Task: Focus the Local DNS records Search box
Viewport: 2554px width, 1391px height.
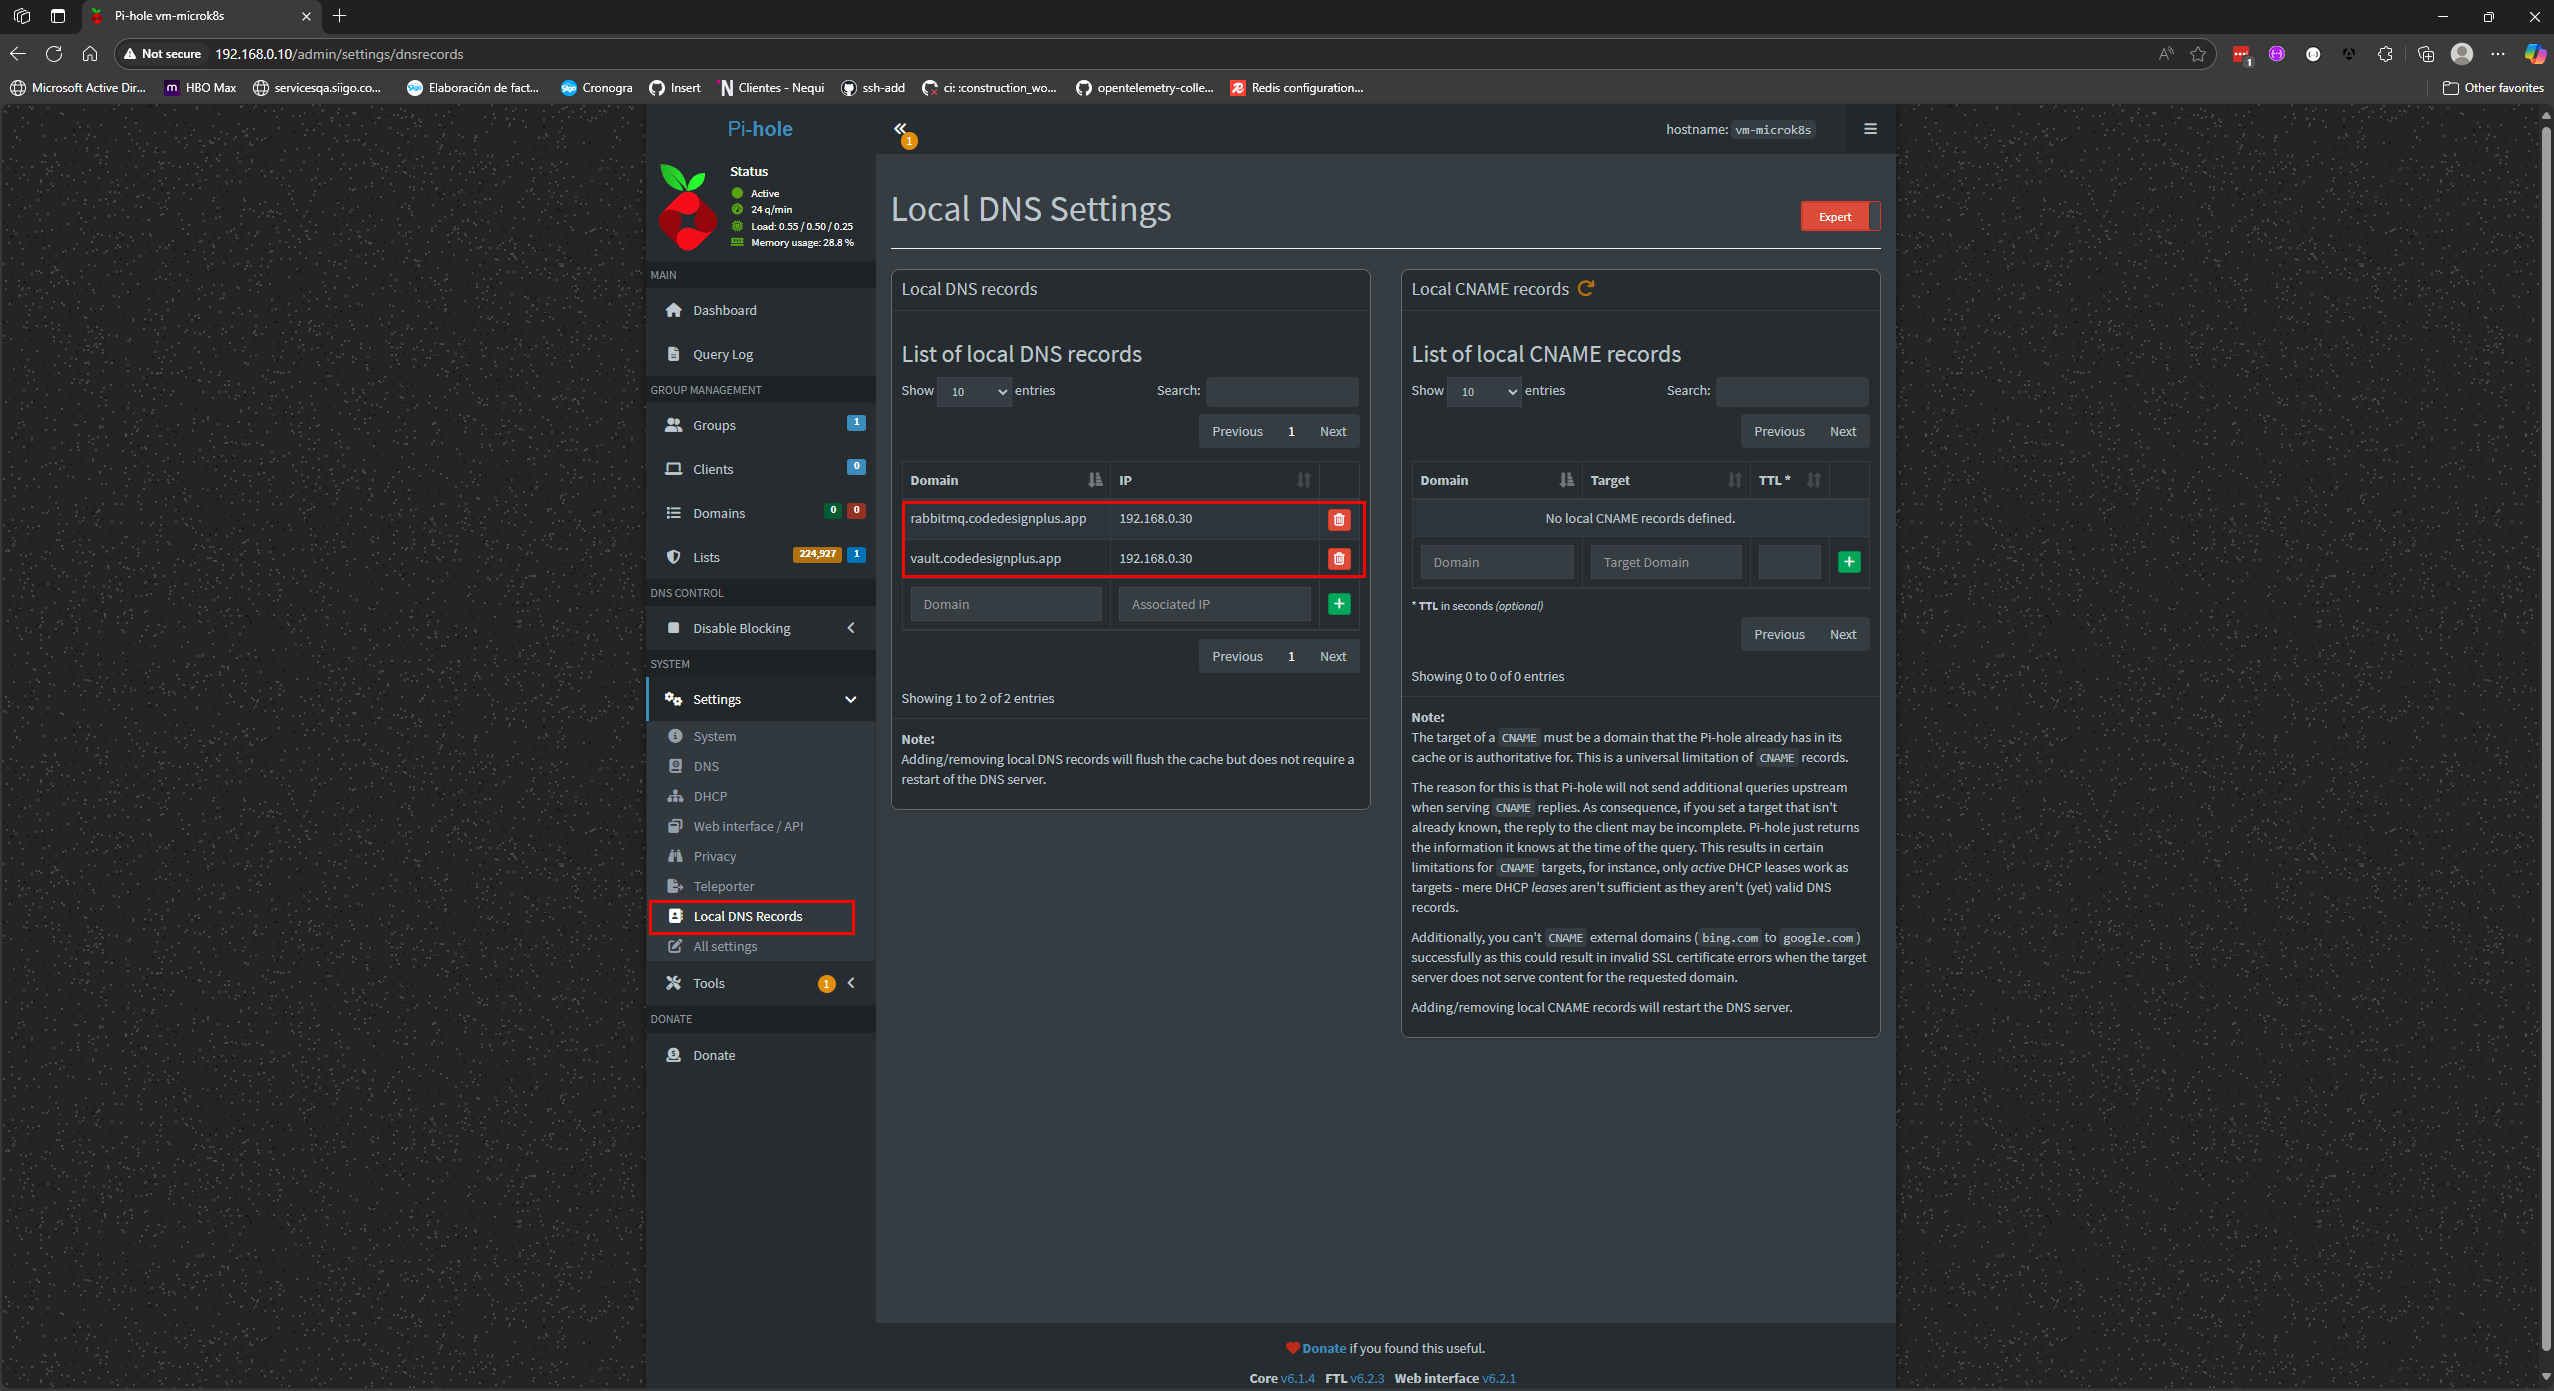Action: 1282,391
